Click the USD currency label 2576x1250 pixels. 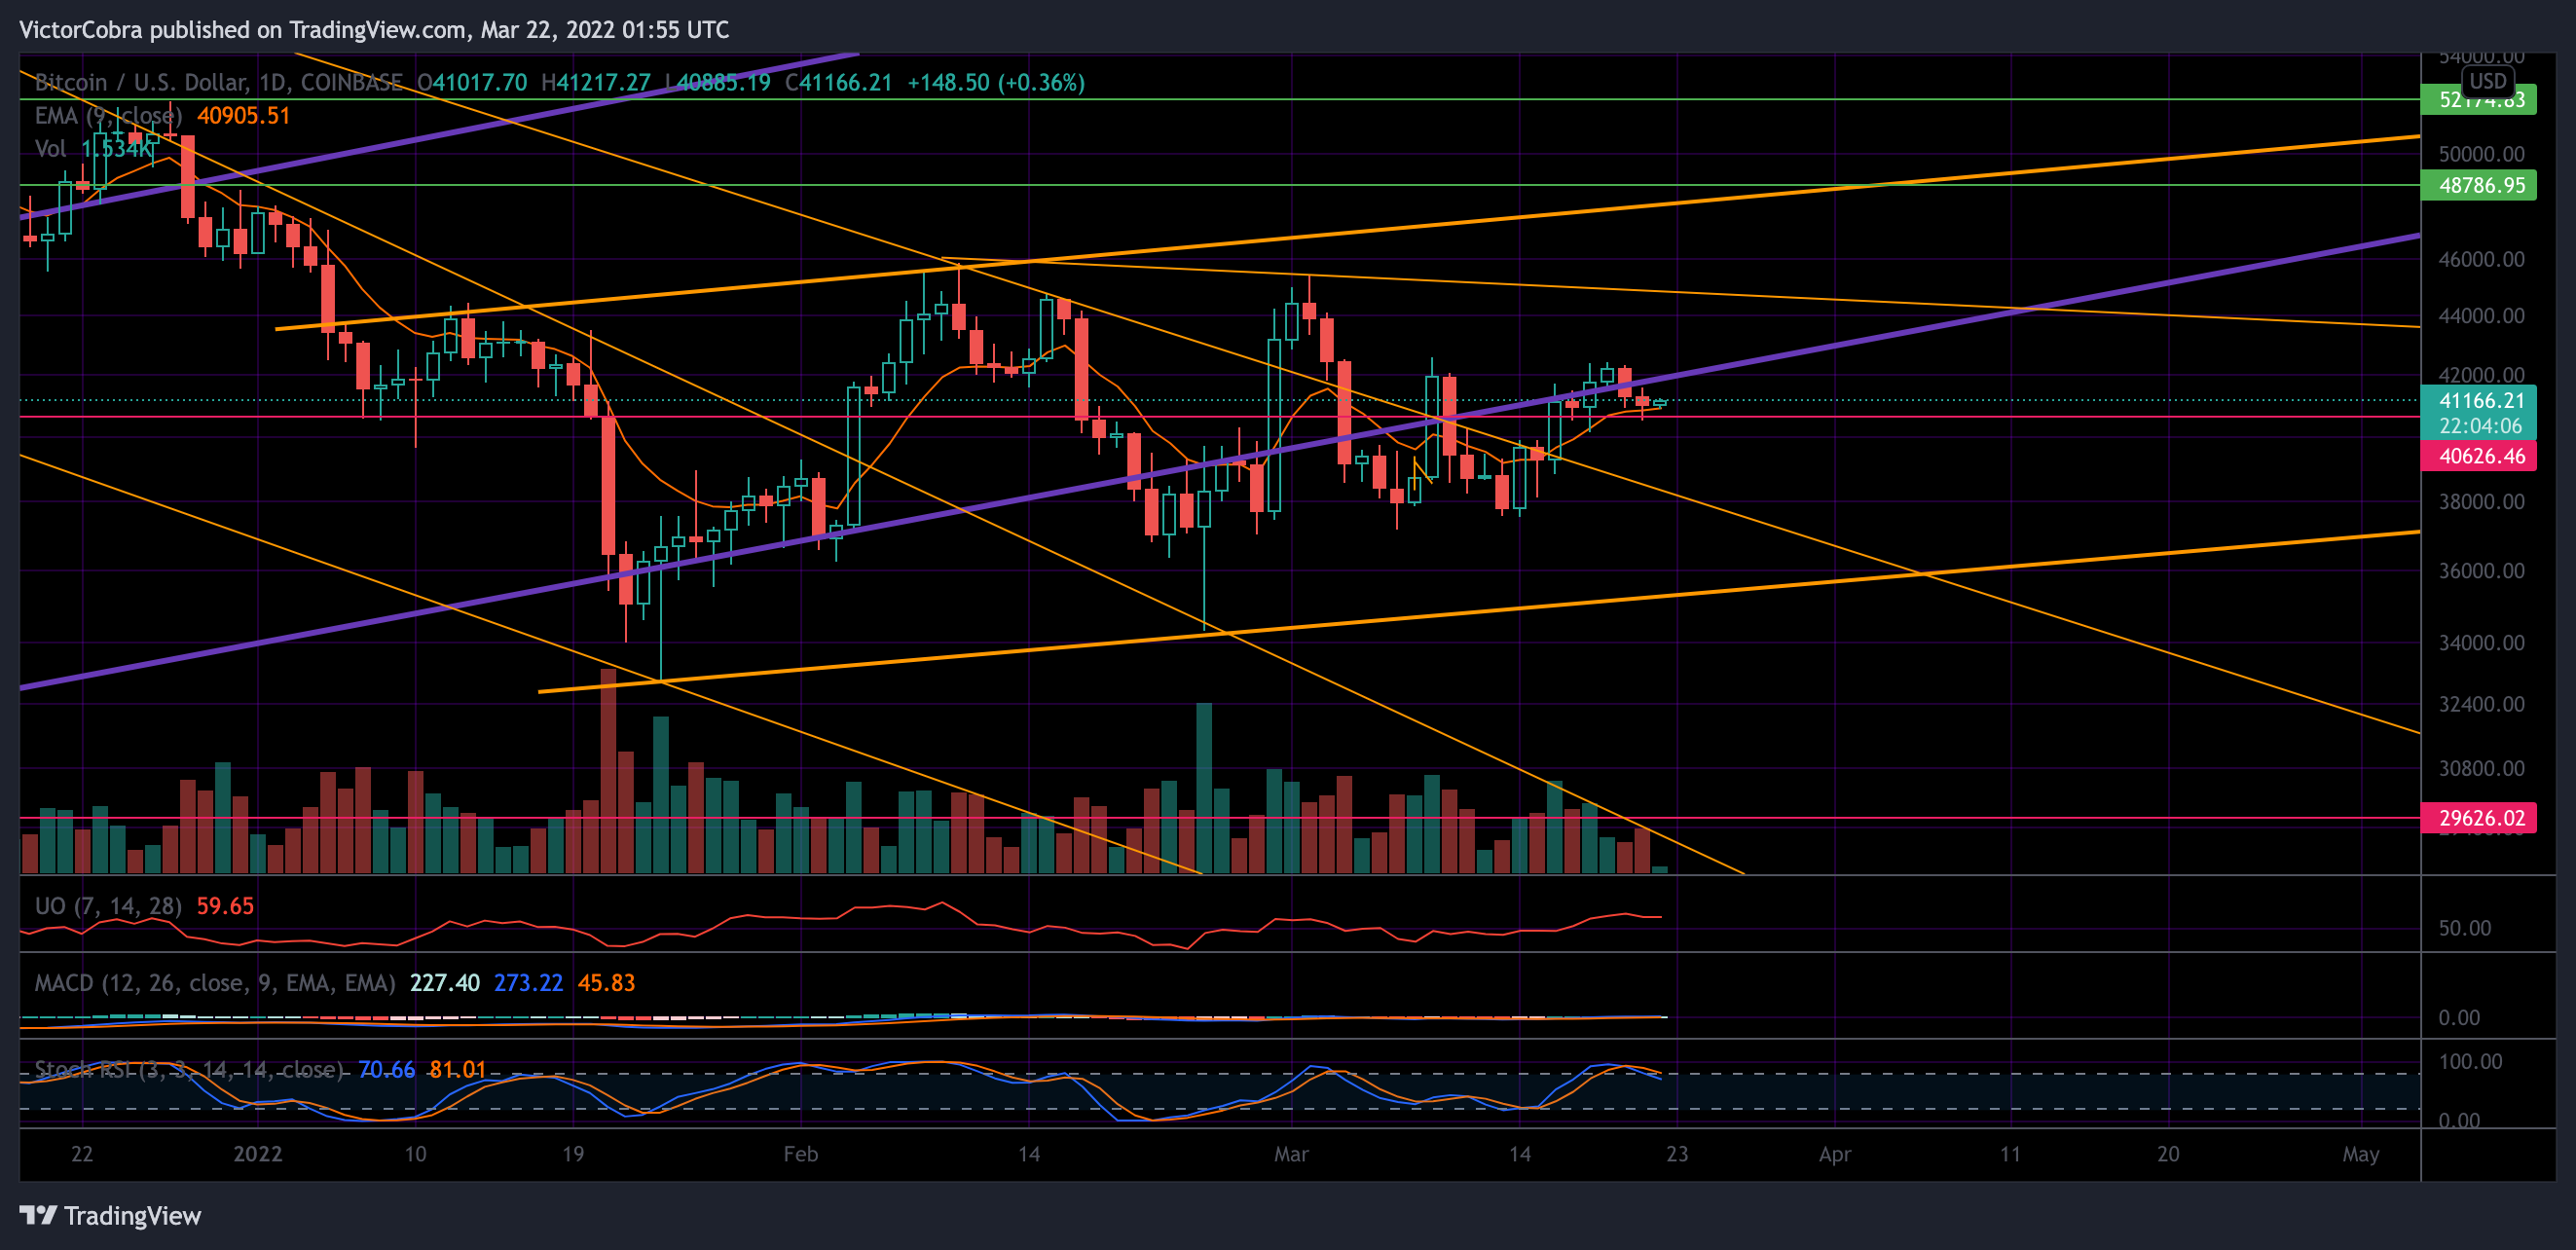(2487, 81)
